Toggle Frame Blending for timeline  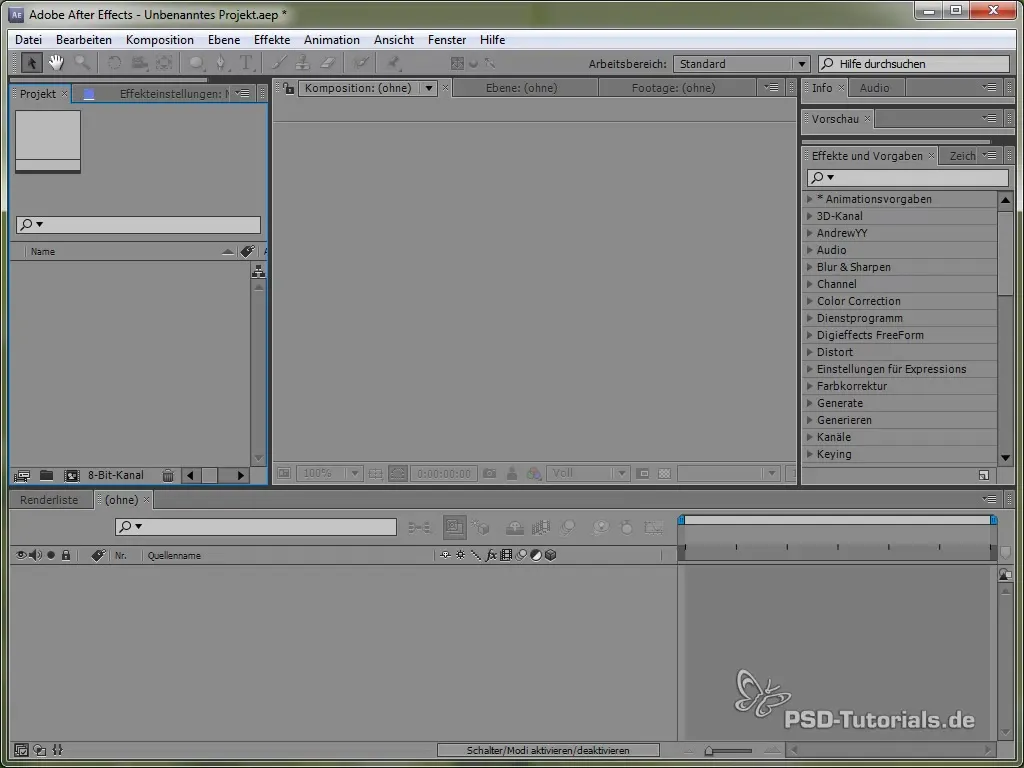pyautogui.click(x=541, y=527)
